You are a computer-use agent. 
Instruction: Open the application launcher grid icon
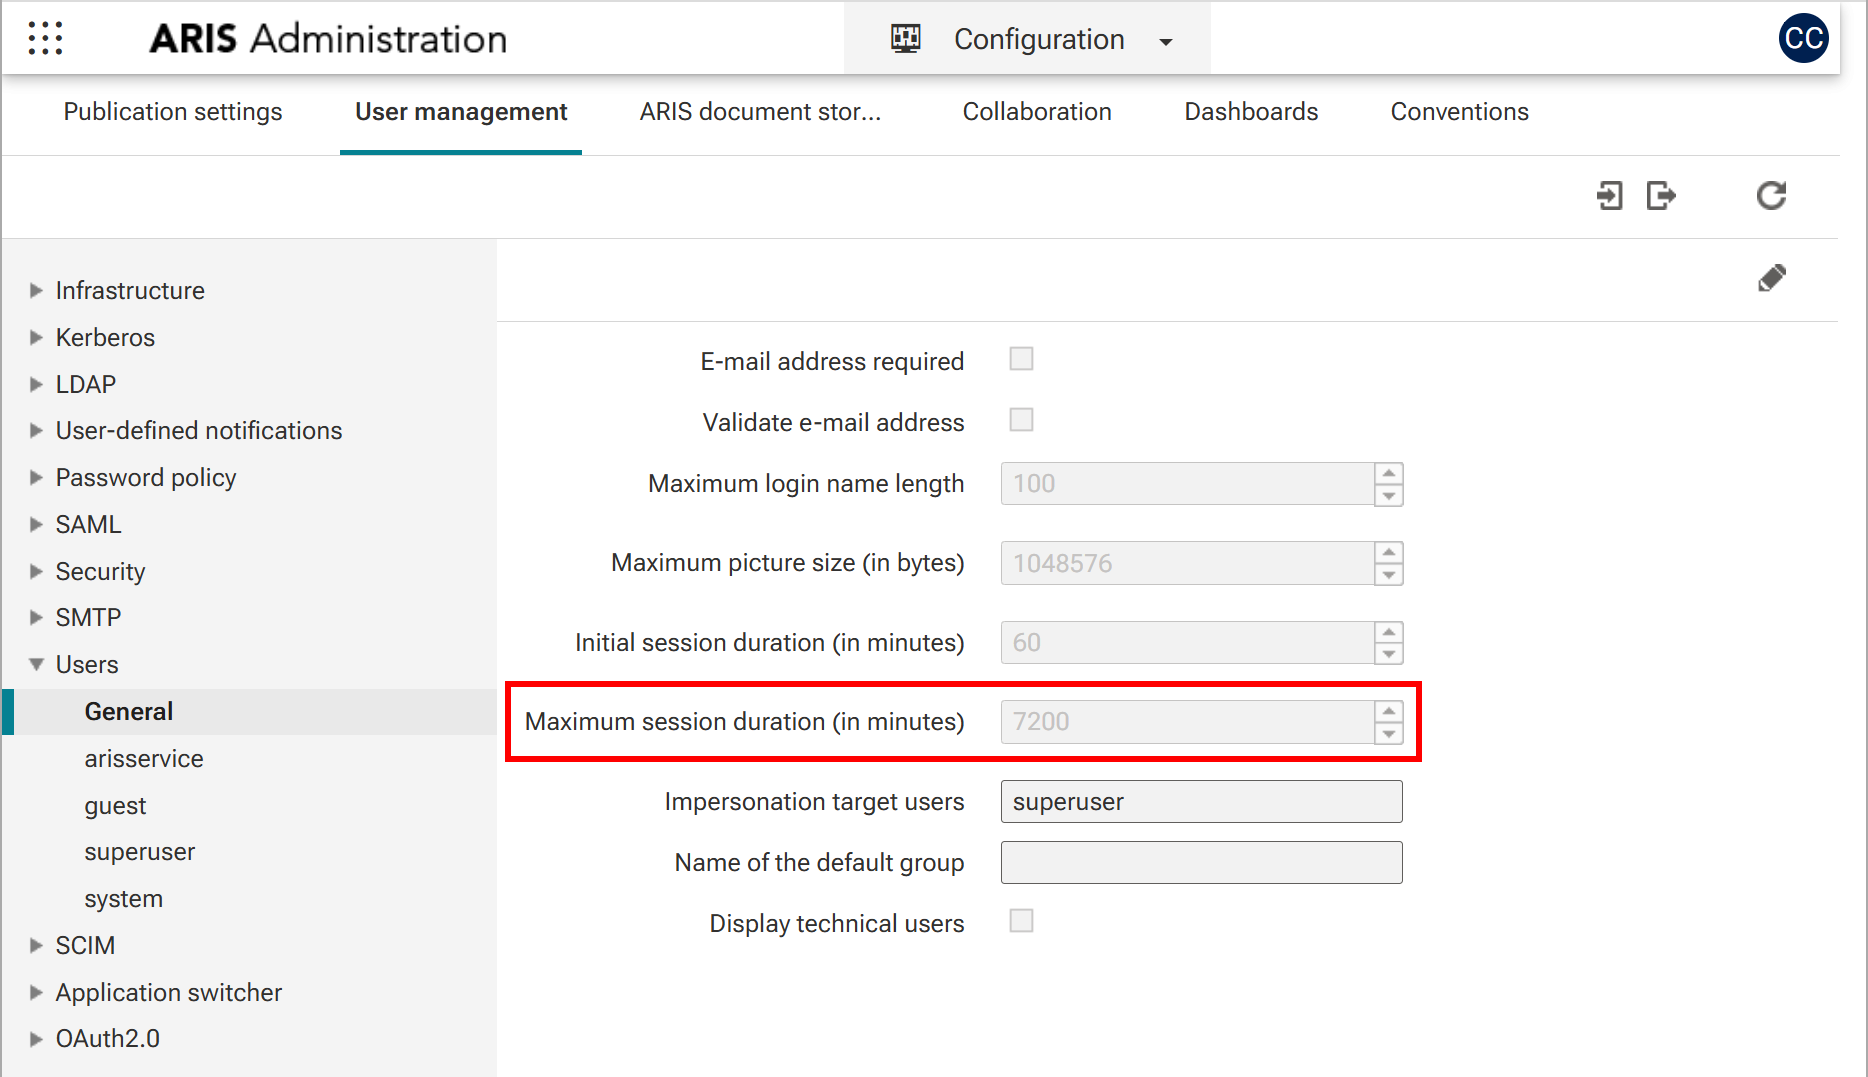coord(46,38)
